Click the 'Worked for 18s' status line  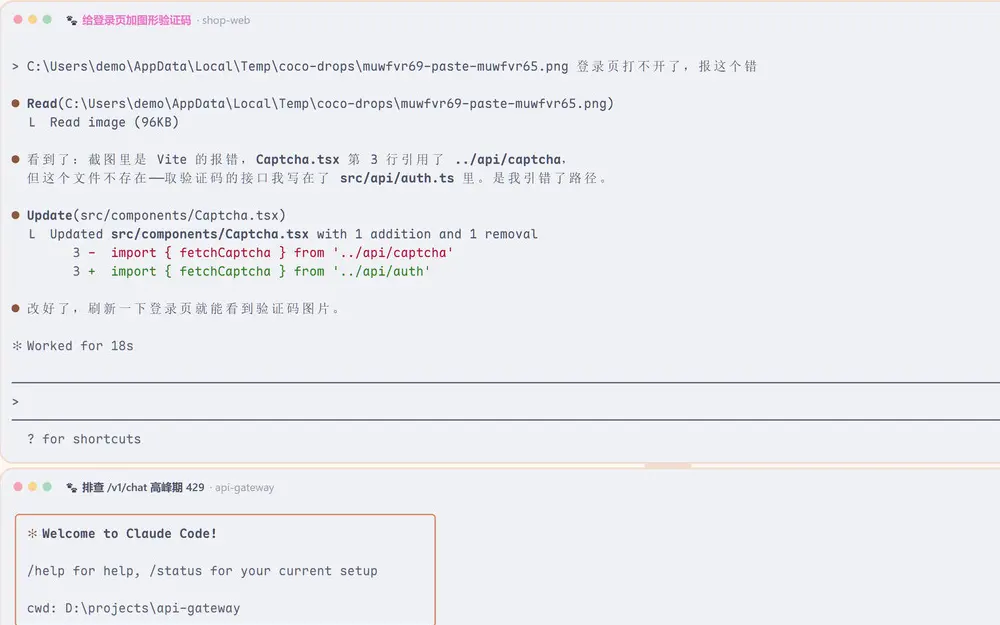coord(80,346)
